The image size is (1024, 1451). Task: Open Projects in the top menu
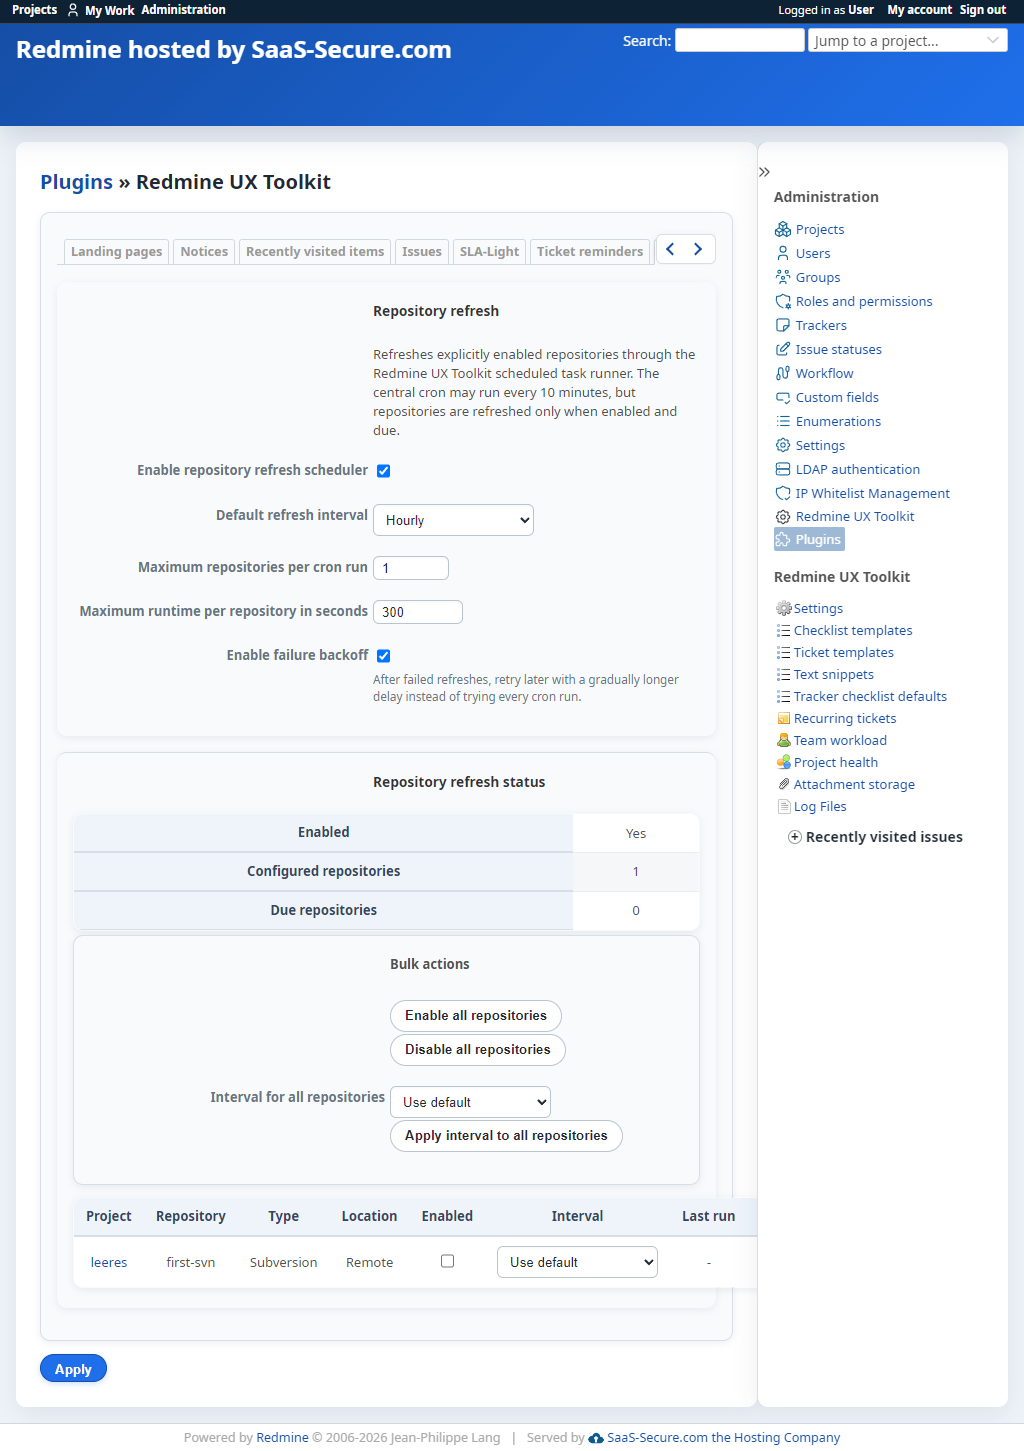point(34,10)
